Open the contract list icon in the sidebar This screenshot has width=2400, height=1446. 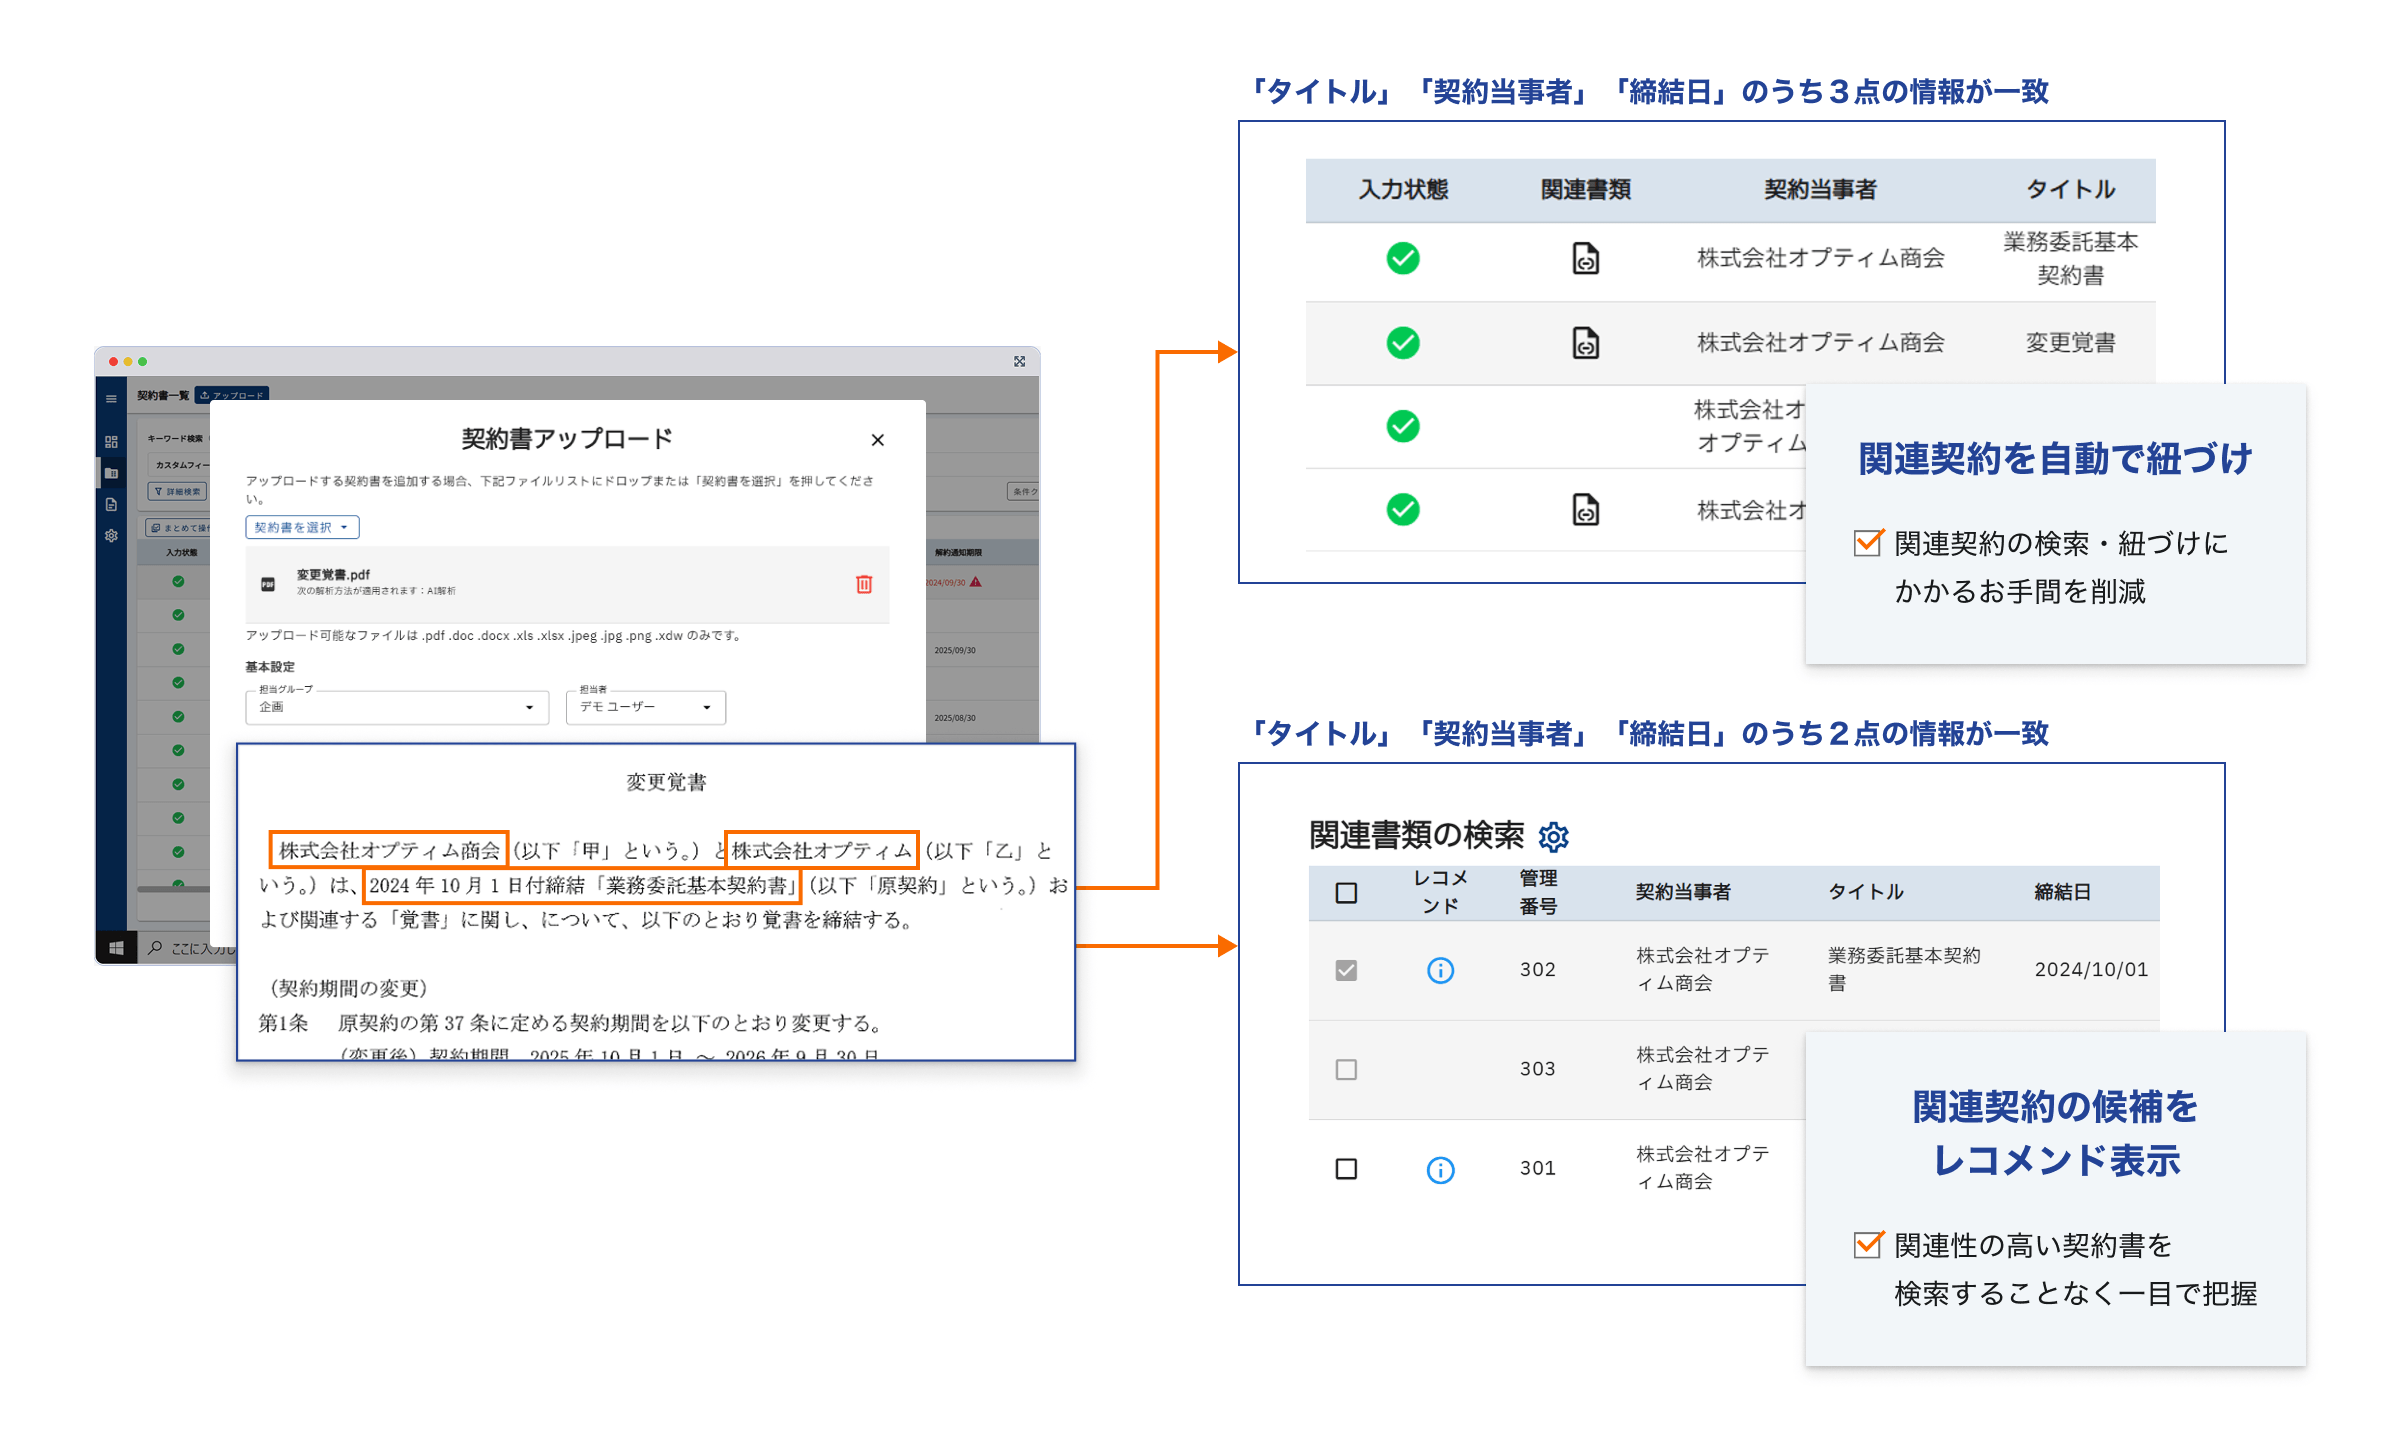[x=111, y=473]
